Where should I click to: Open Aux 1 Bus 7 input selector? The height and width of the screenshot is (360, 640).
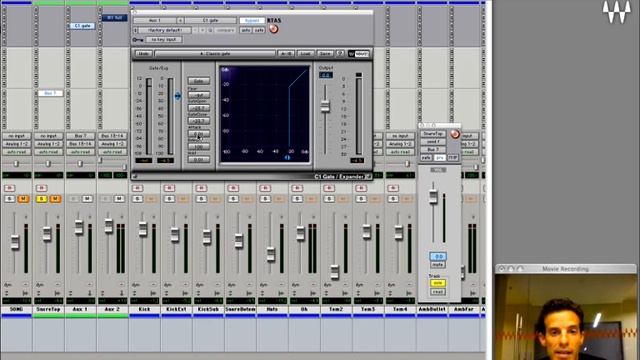point(80,136)
